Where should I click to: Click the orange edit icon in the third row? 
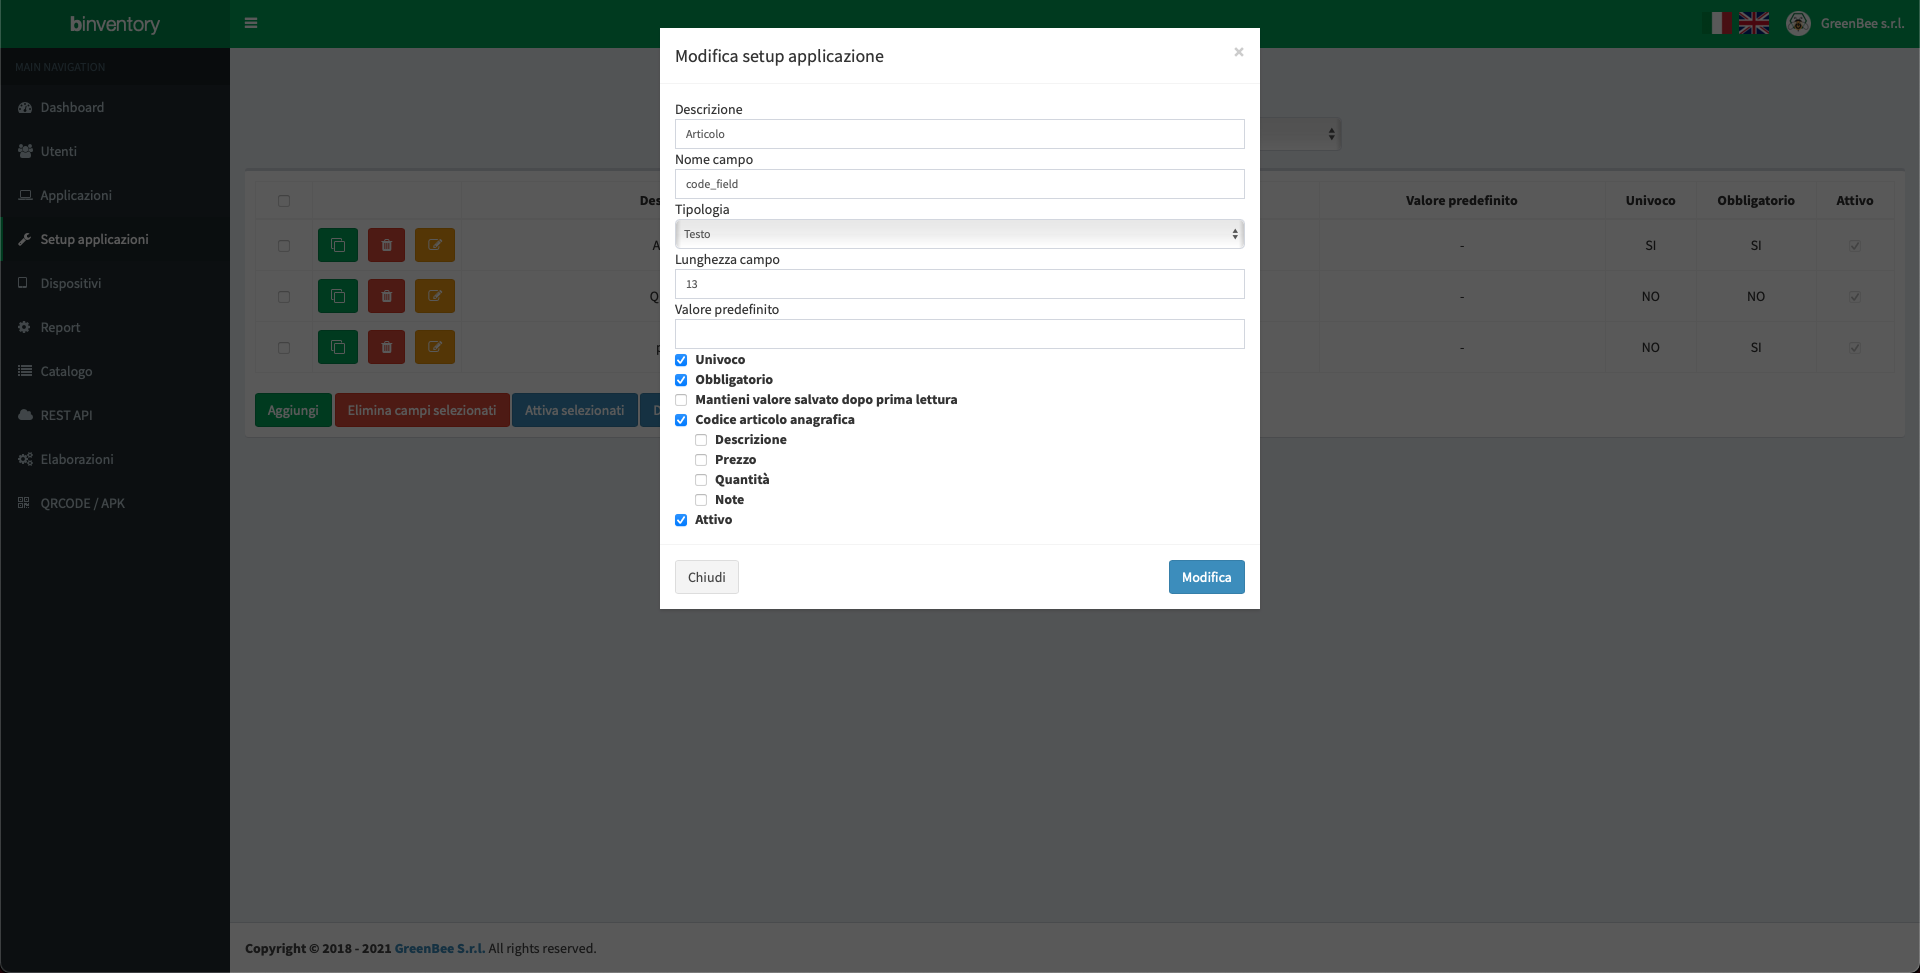435,347
